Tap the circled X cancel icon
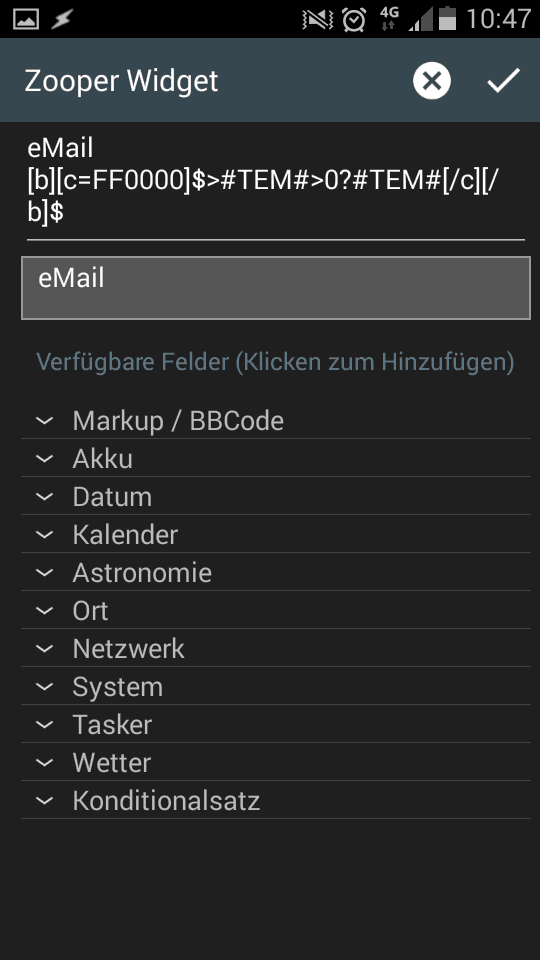This screenshot has width=540, height=960. pyautogui.click(x=432, y=81)
